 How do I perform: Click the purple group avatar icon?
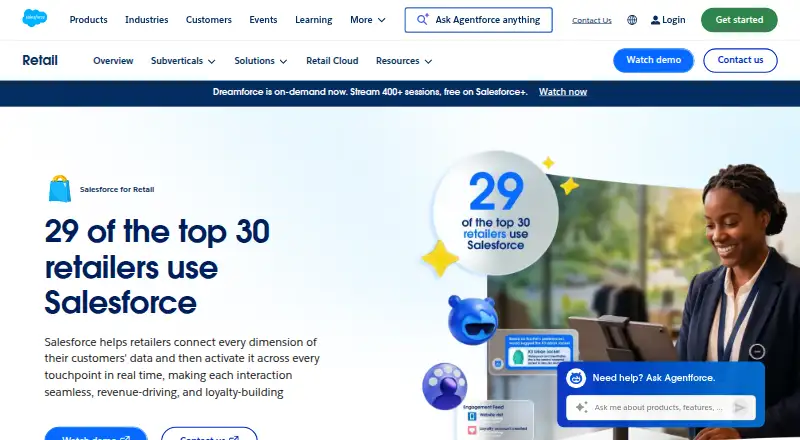tap(444, 386)
